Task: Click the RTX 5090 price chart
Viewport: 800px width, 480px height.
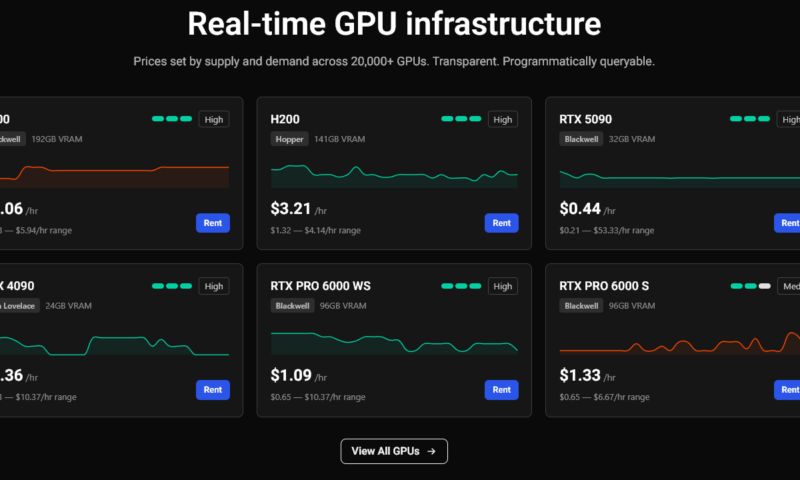Action: tap(680, 179)
